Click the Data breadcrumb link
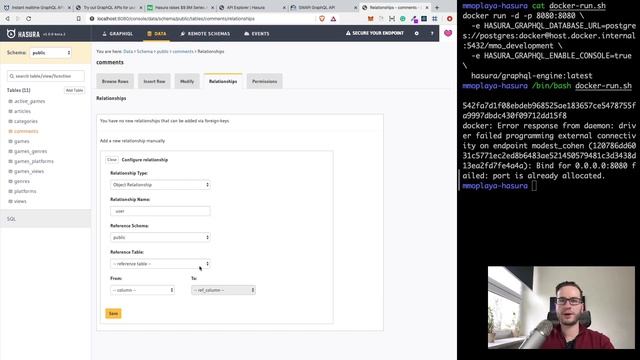 128,51
